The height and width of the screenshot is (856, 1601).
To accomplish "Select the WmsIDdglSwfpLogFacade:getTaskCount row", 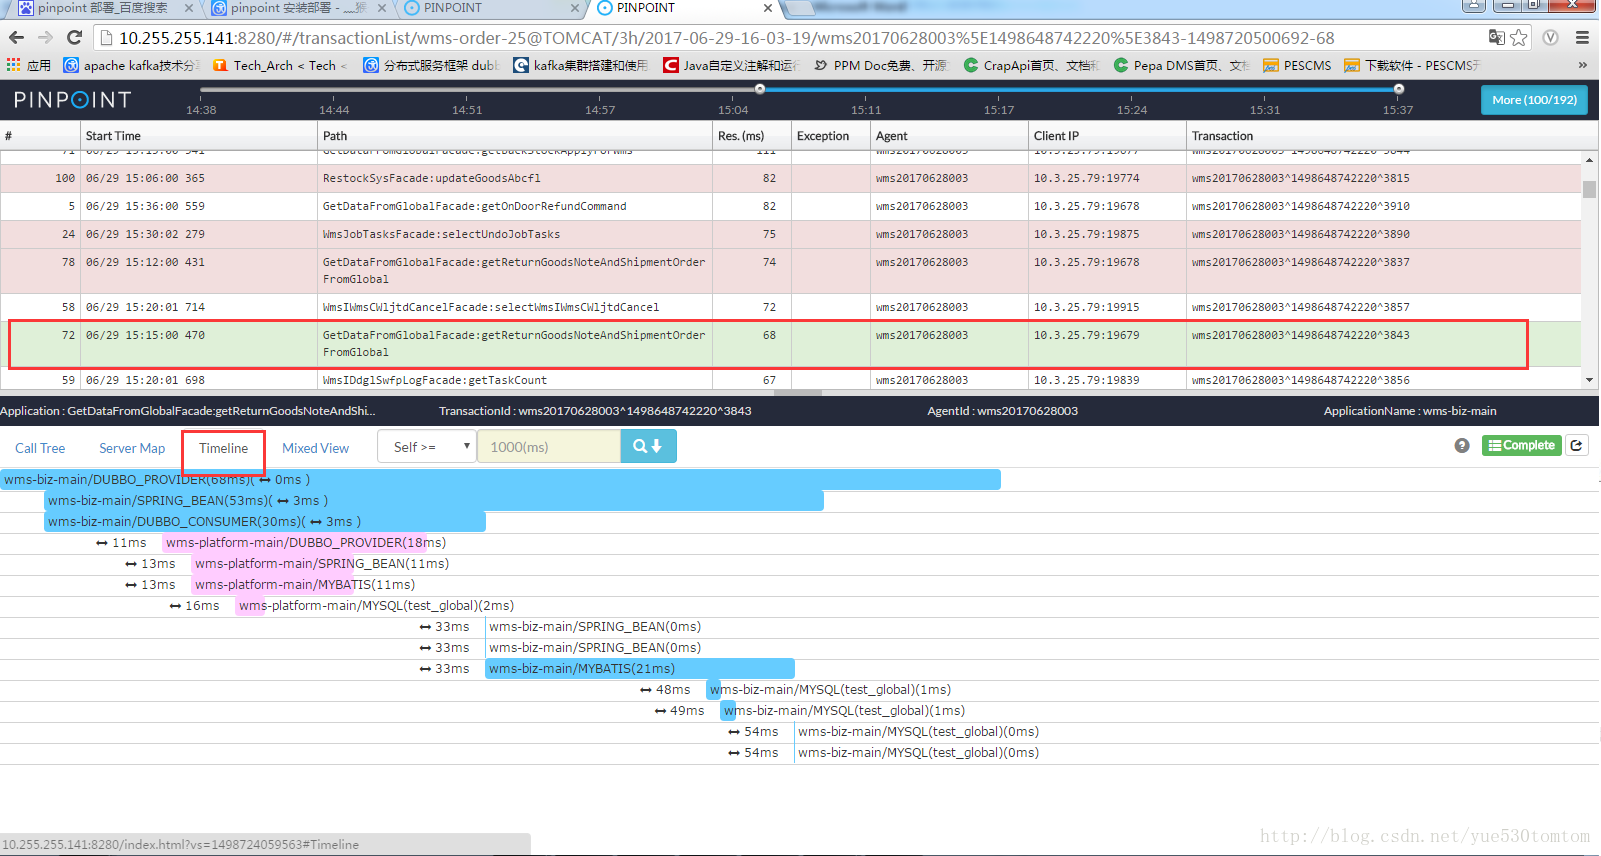I will click(790, 380).
